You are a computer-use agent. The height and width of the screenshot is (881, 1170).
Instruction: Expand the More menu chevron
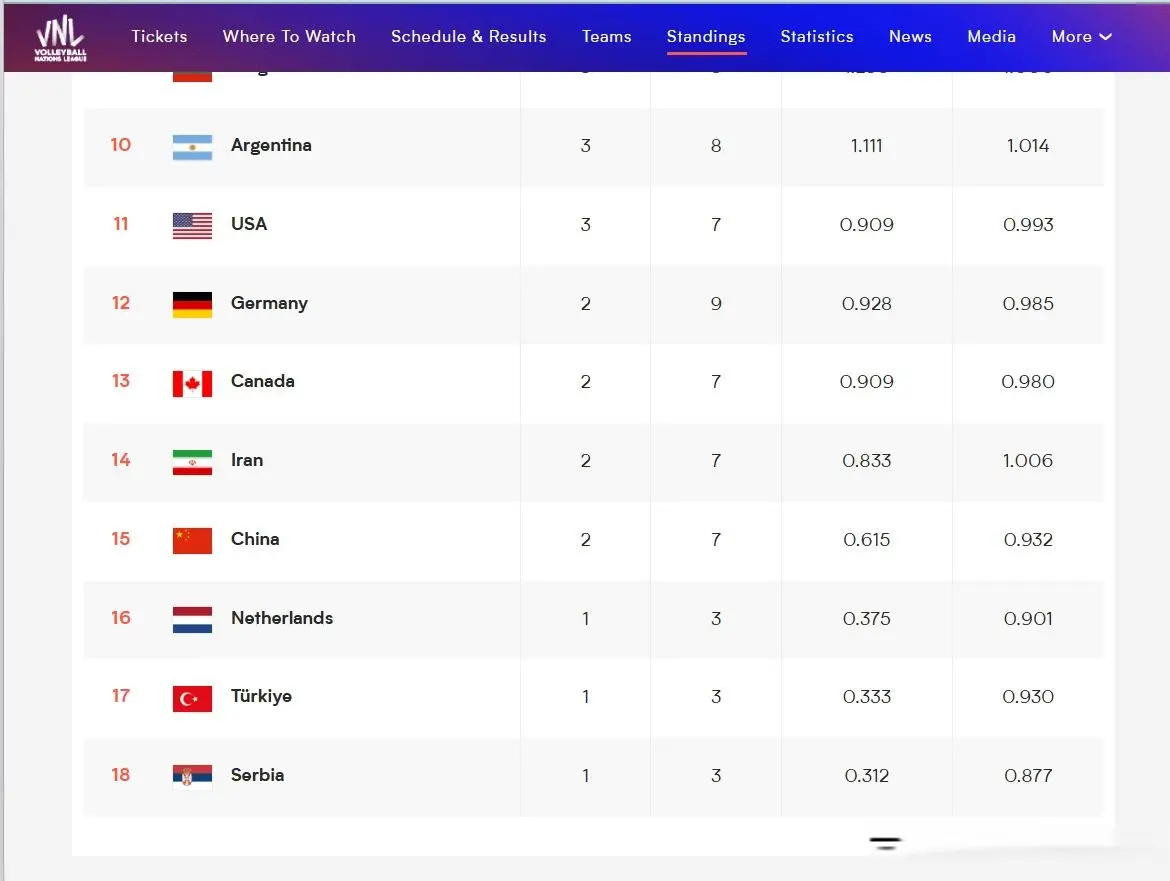(x=1106, y=37)
